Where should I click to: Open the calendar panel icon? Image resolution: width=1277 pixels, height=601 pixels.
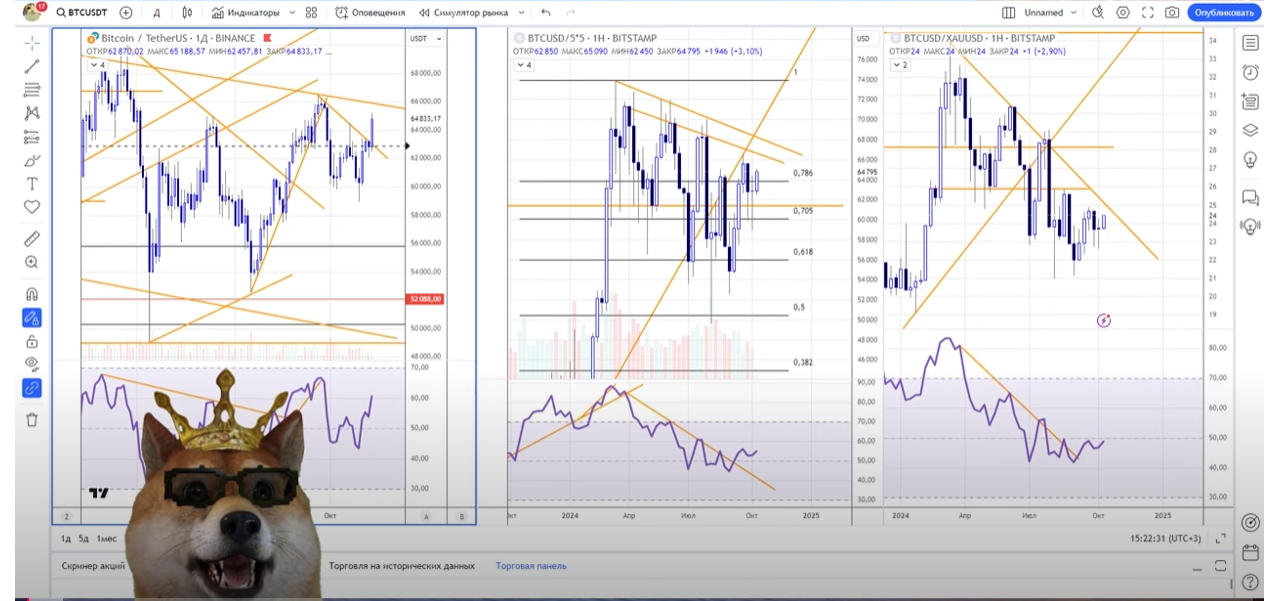tap(1250, 552)
